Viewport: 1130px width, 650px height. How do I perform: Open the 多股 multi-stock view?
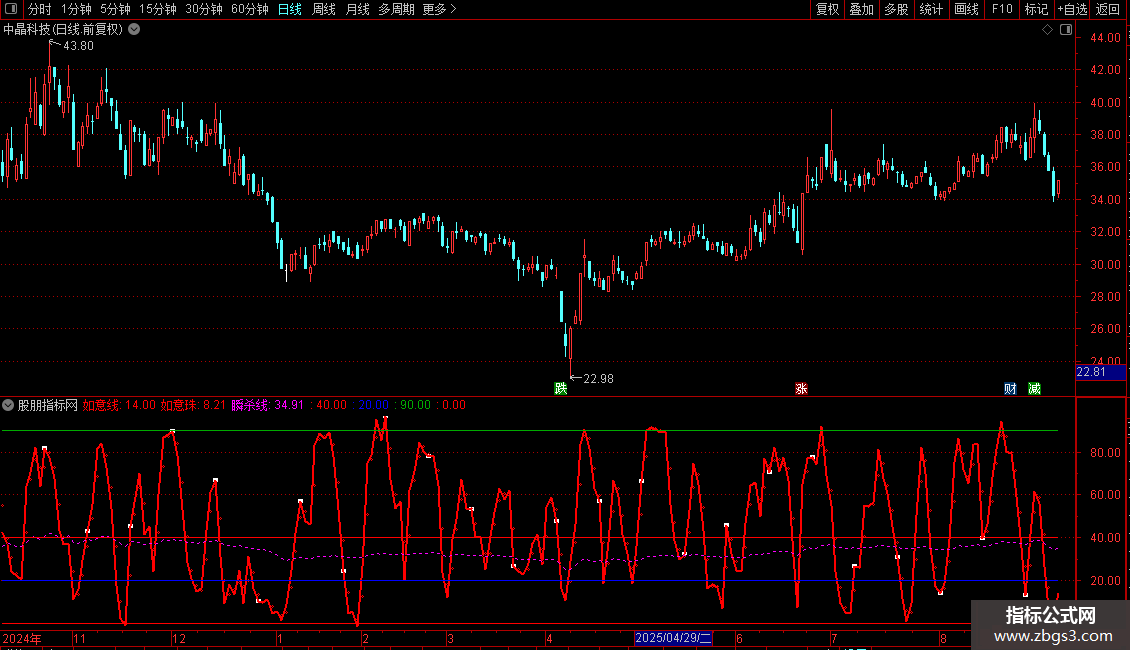pos(897,9)
